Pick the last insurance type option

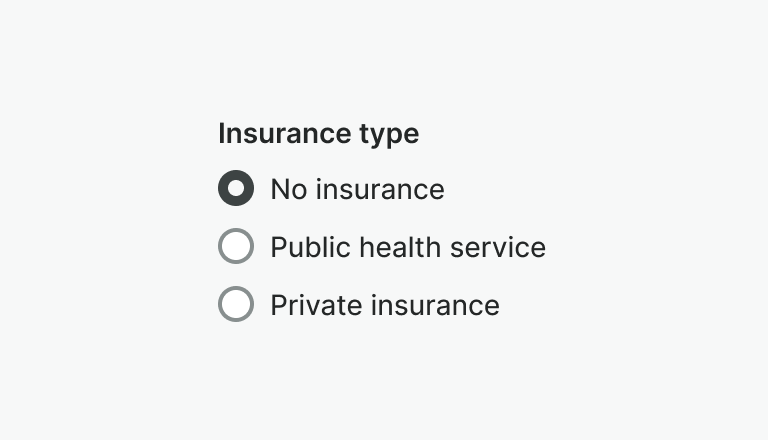236,305
